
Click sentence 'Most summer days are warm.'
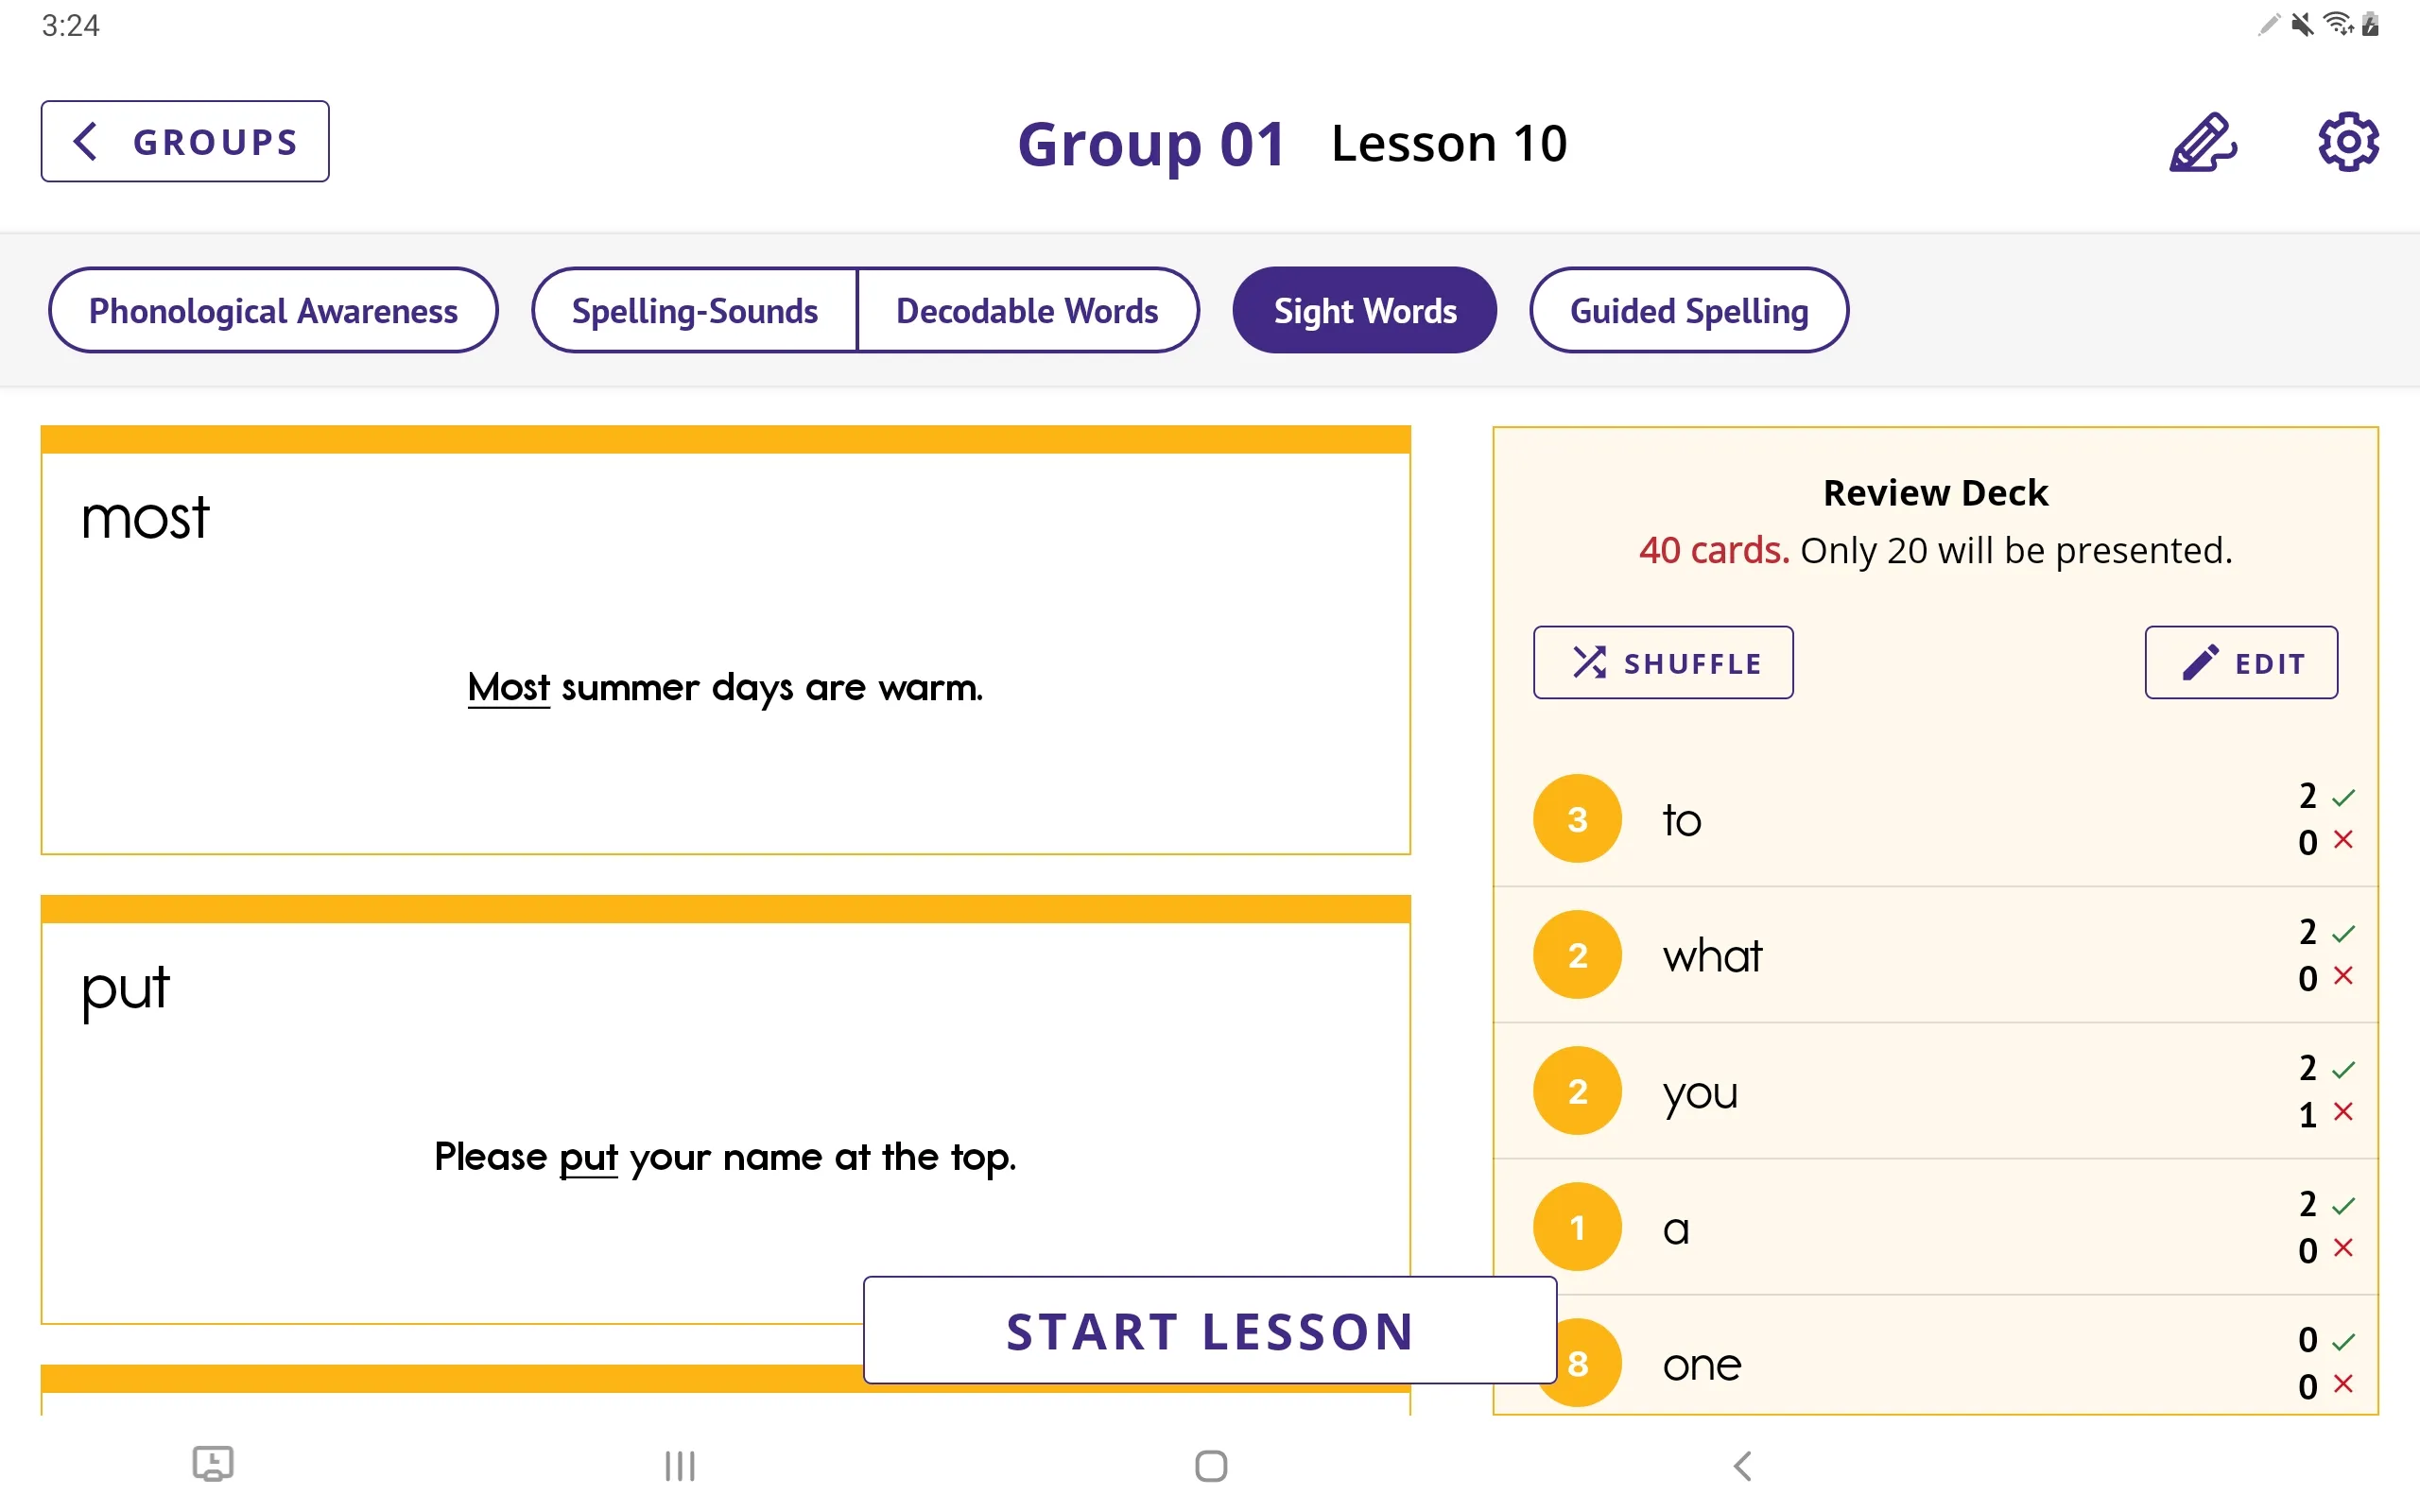click(x=726, y=688)
